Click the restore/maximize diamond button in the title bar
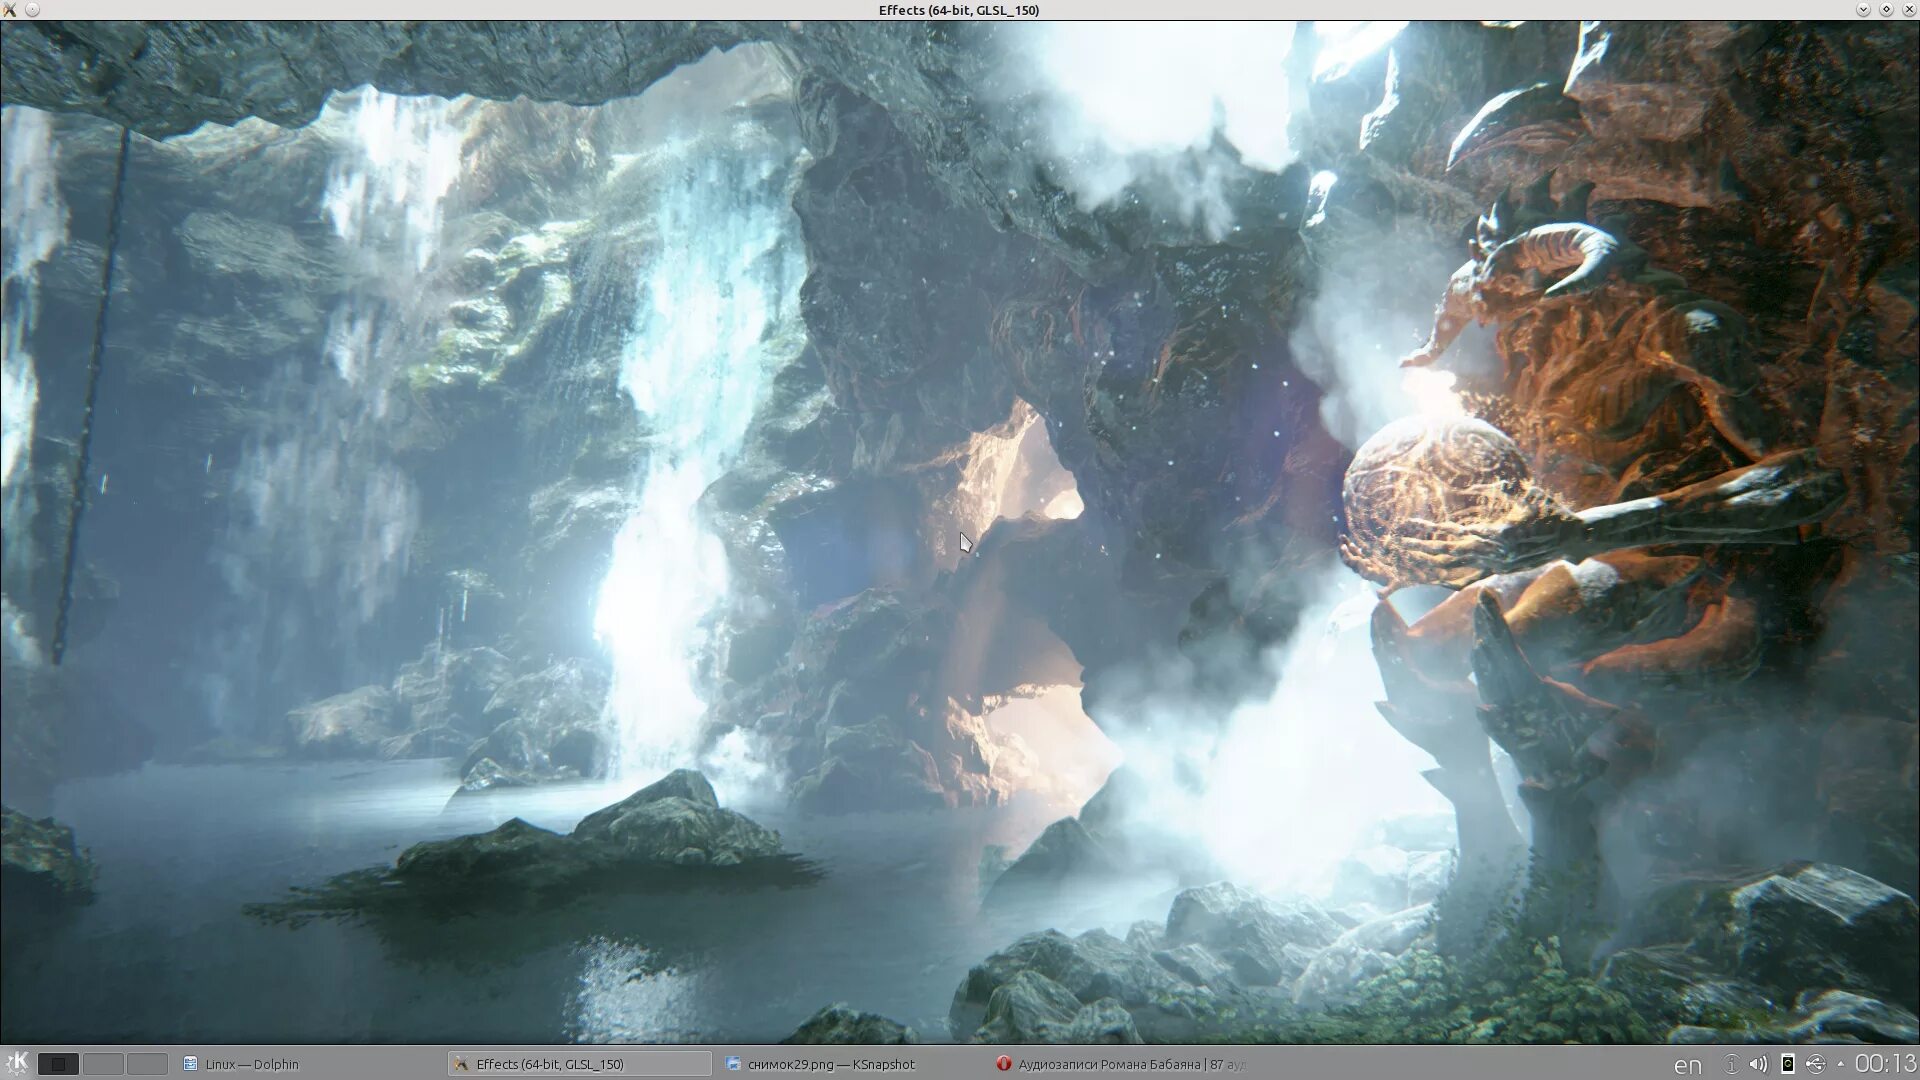This screenshot has width=1920, height=1080. [1886, 10]
